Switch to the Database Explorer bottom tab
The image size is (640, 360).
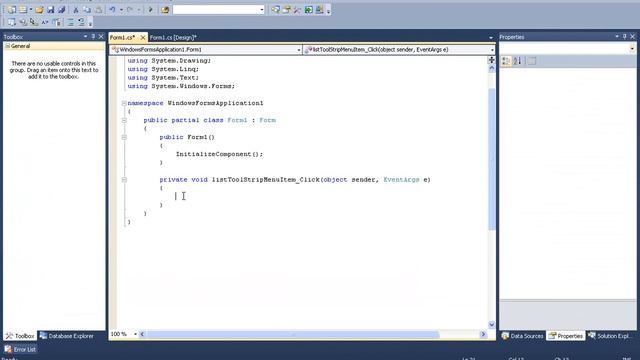coord(67,336)
